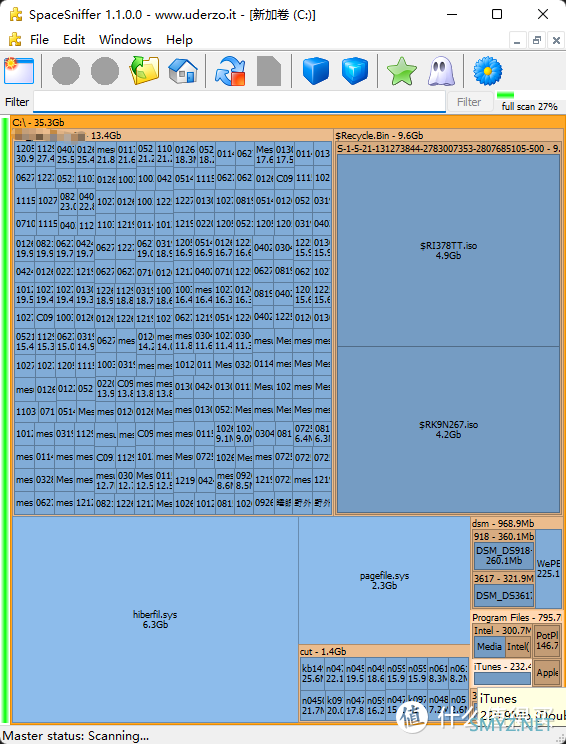Click the blue flower donate icon
This screenshot has height=744, width=566.
coord(488,71)
